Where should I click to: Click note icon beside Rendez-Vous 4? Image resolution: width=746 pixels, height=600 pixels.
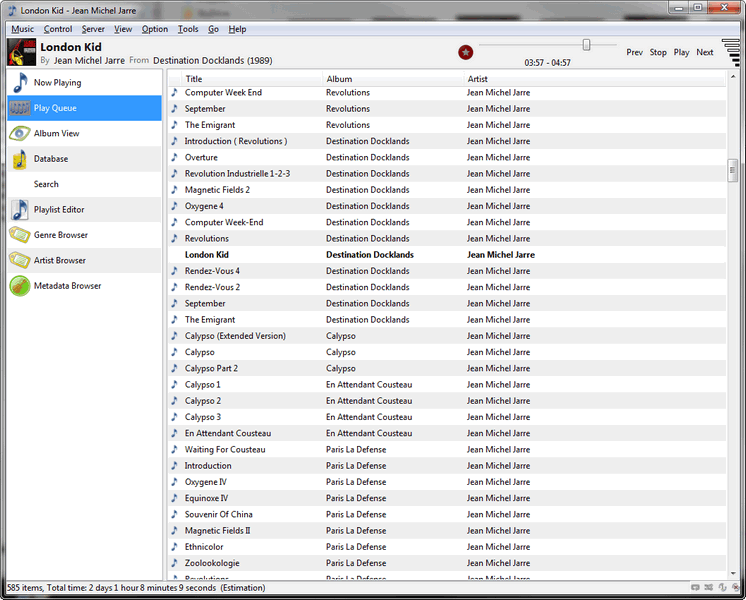(175, 271)
